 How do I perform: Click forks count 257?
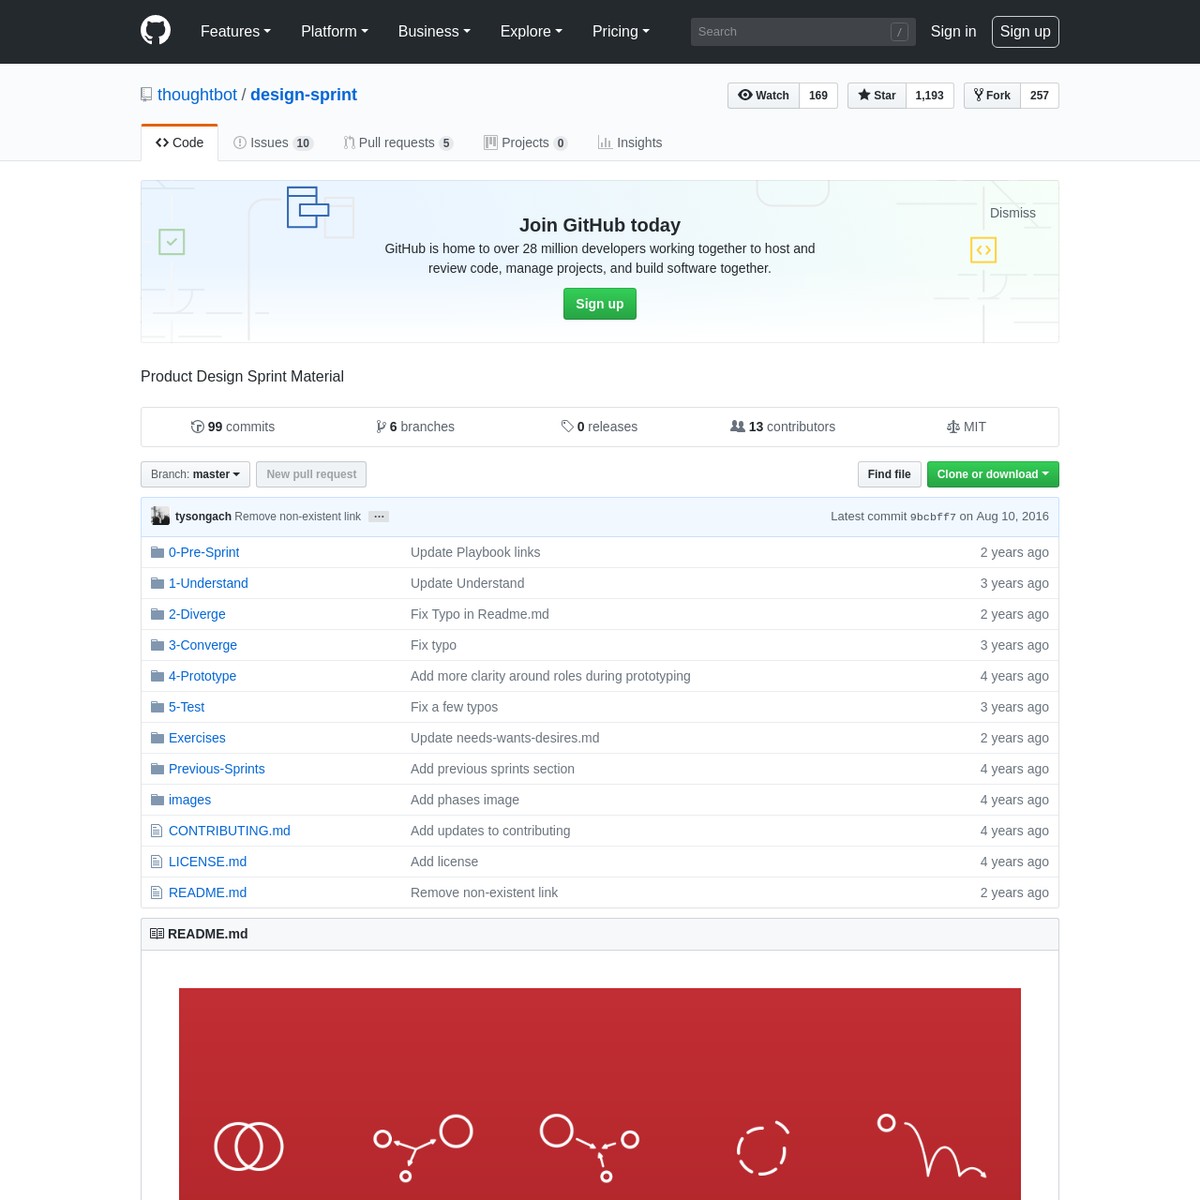[1040, 96]
